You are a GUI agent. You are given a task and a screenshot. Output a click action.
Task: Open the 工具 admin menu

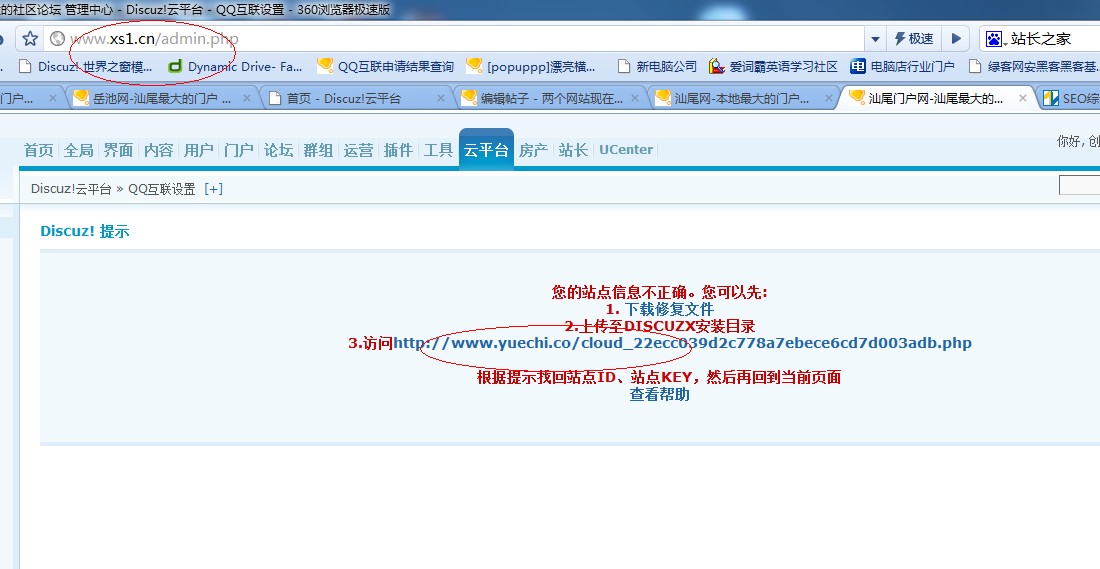(438, 149)
